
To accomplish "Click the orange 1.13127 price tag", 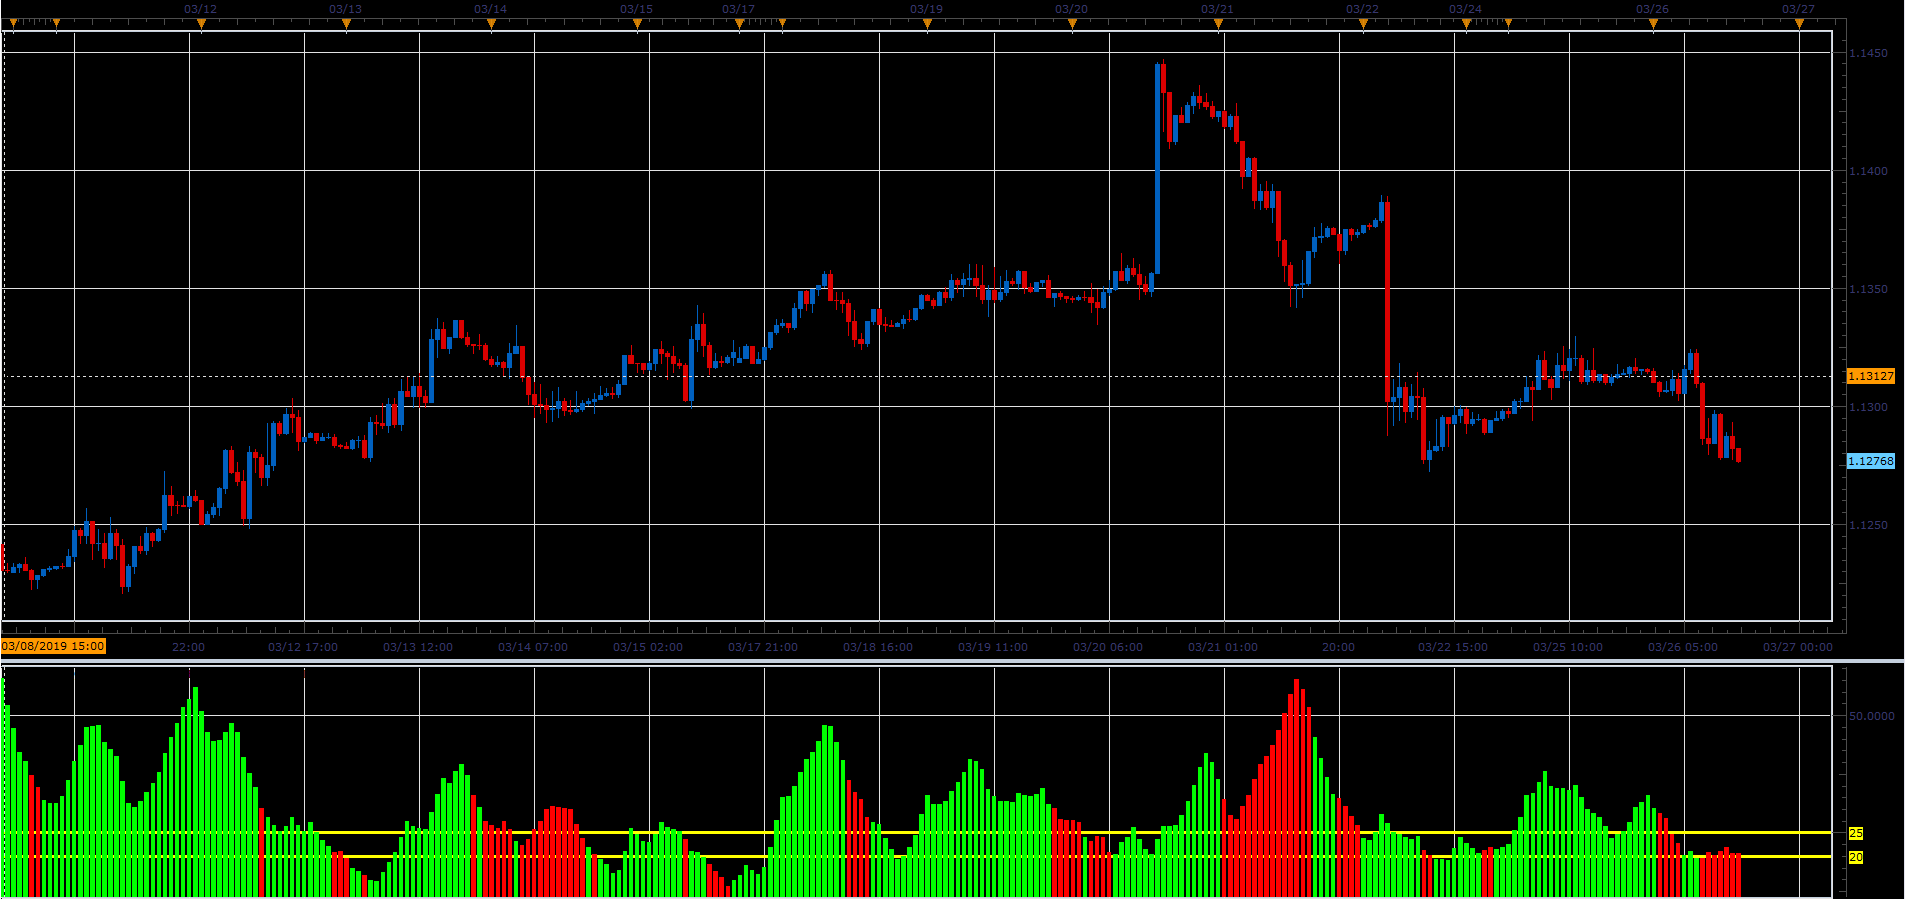I will pyautogui.click(x=1870, y=376).
